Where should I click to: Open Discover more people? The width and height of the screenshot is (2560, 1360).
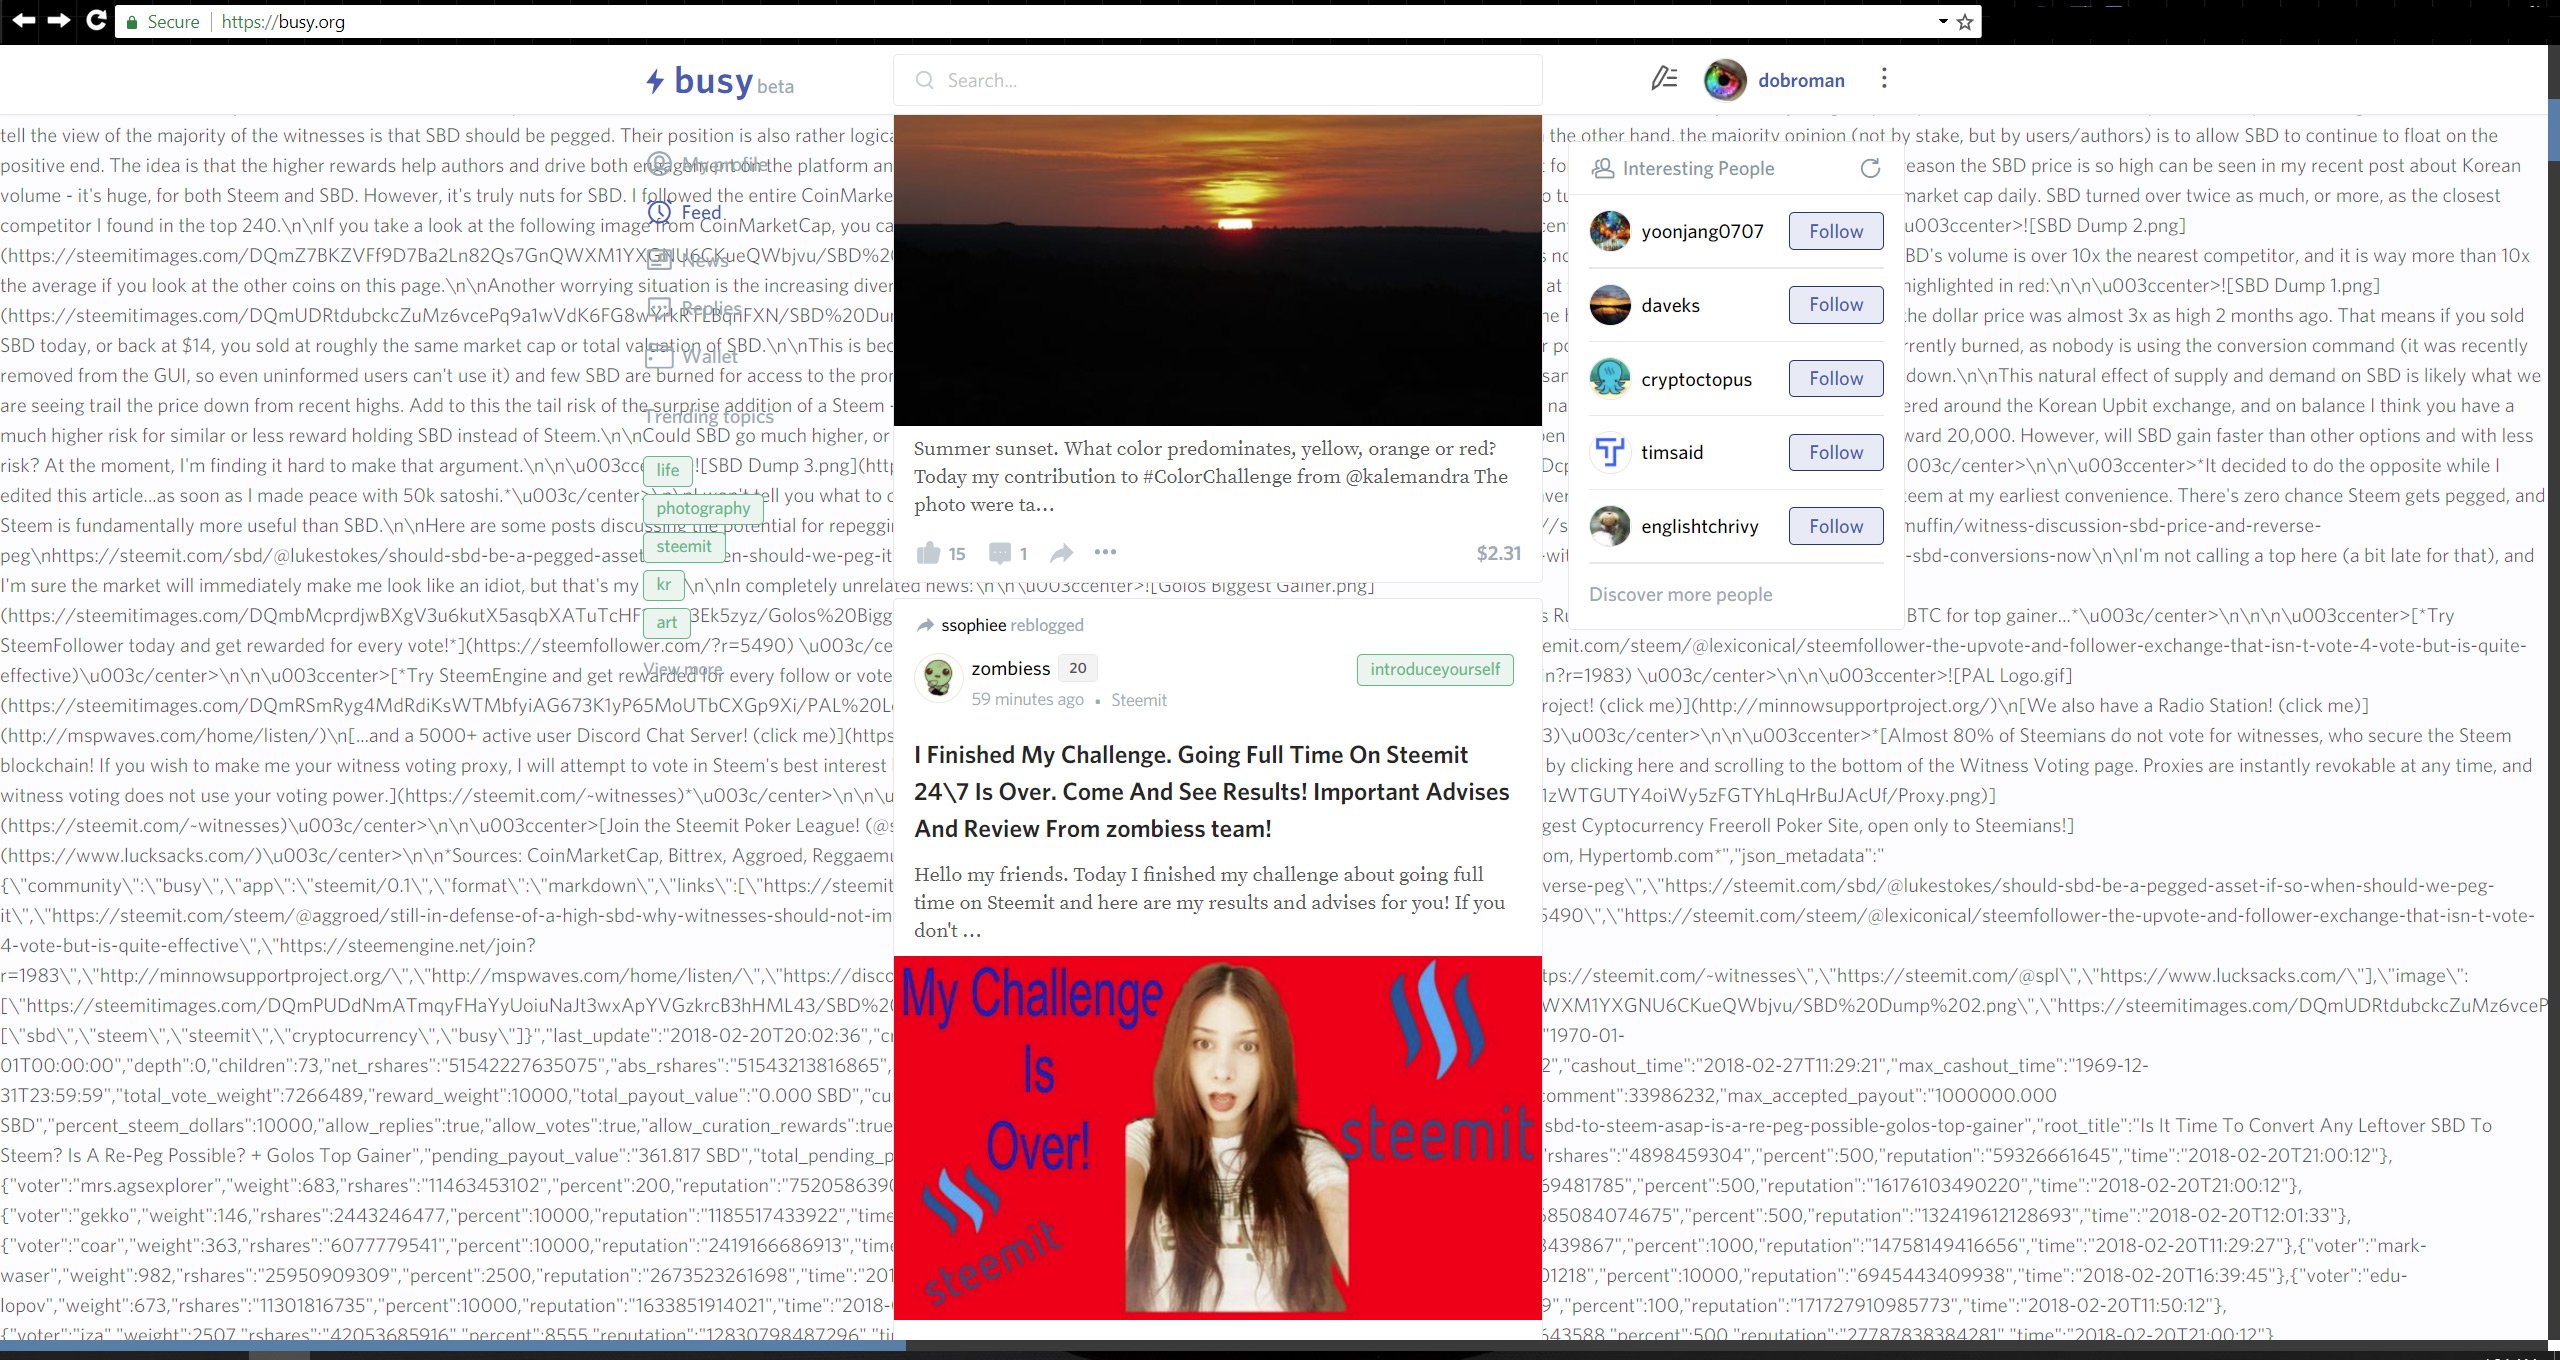point(1680,594)
